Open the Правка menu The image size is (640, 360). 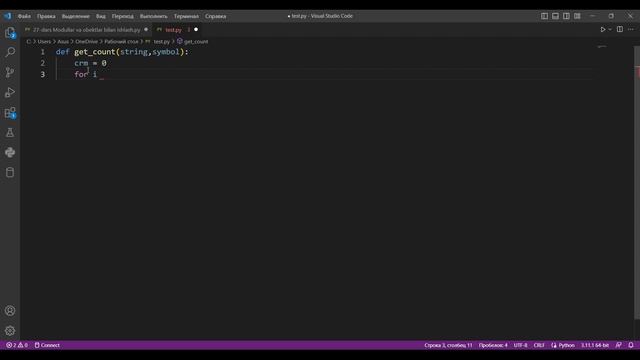click(46, 16)
